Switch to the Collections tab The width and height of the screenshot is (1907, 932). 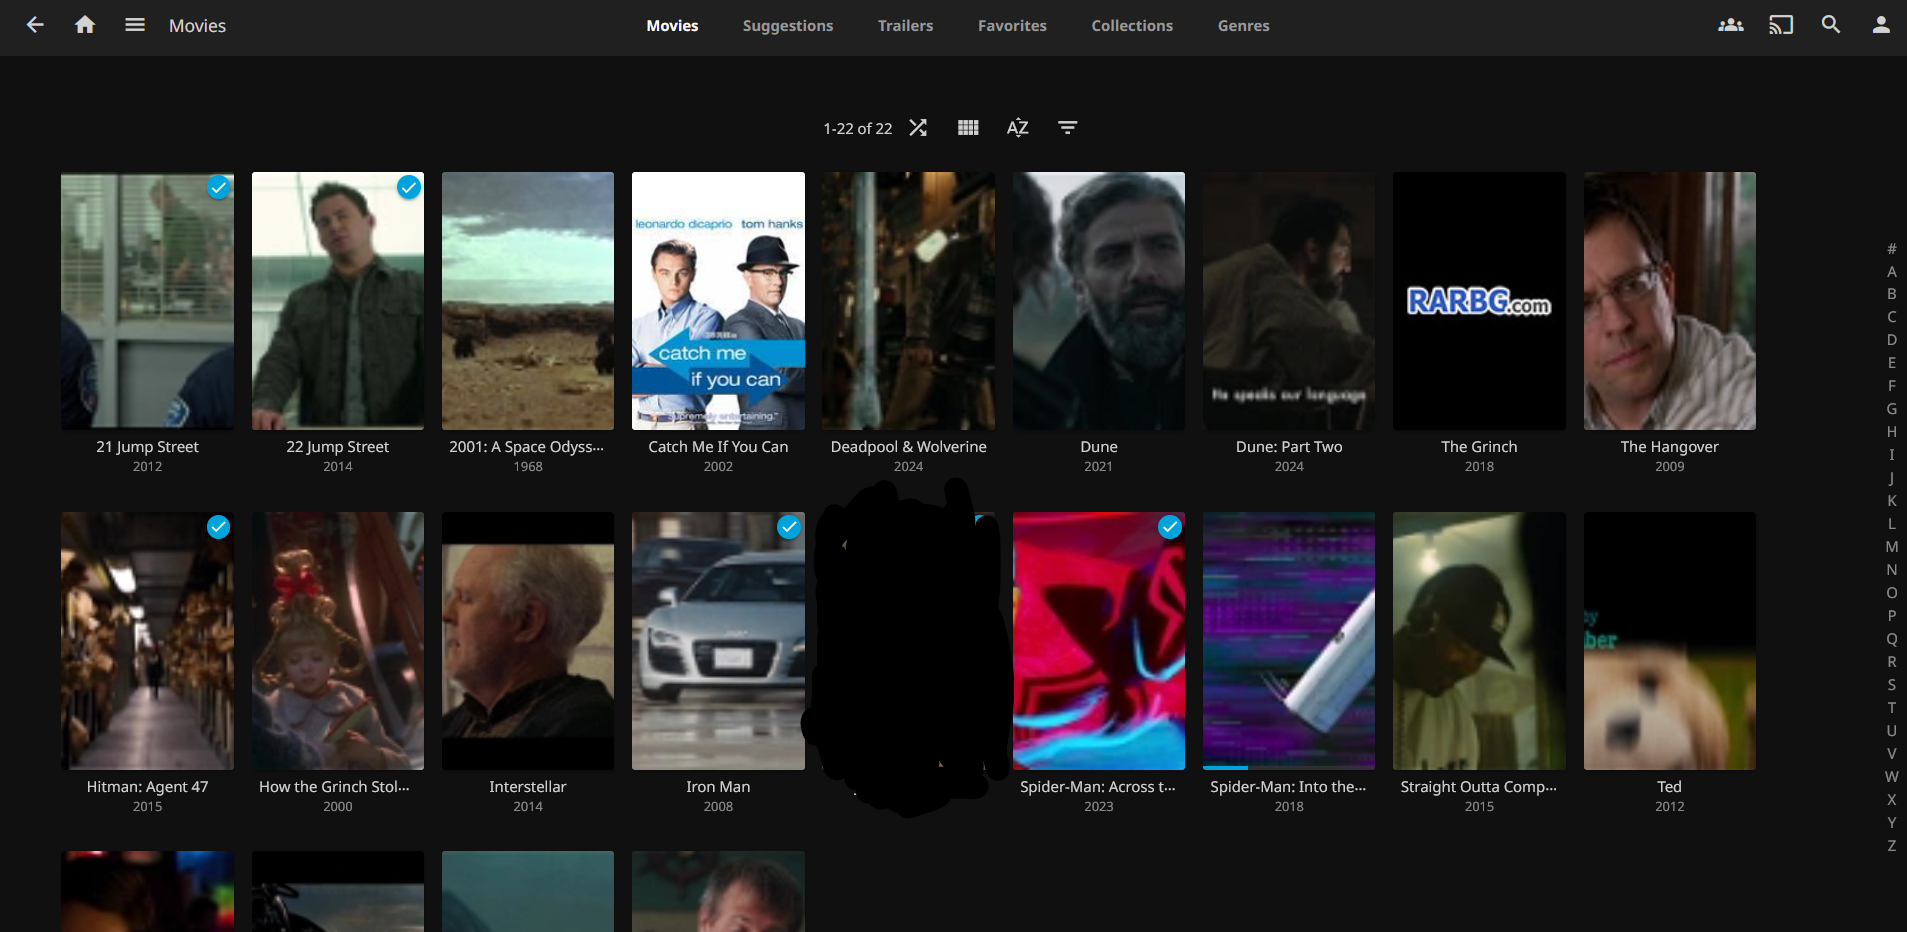click(x=1131, y=26)
